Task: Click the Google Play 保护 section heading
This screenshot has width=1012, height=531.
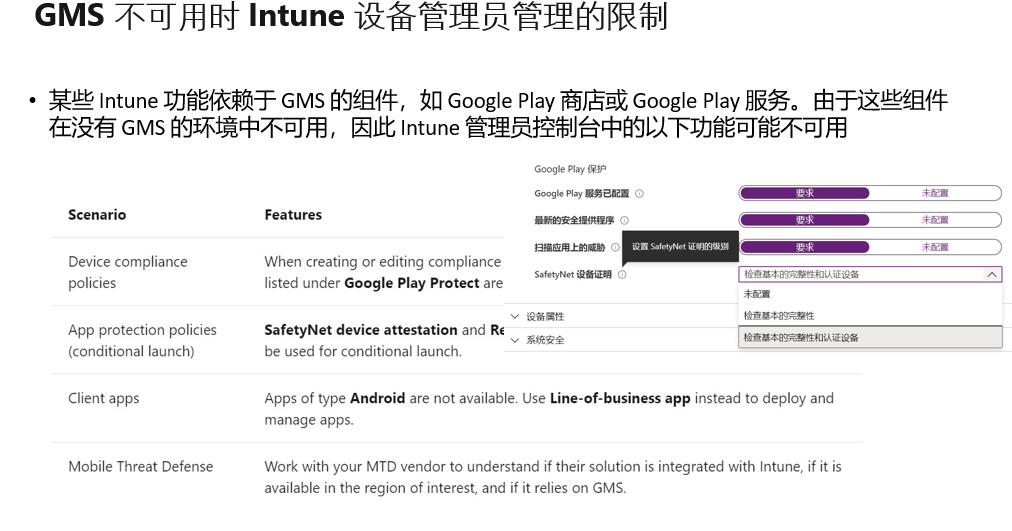Action: click(570, 169)
